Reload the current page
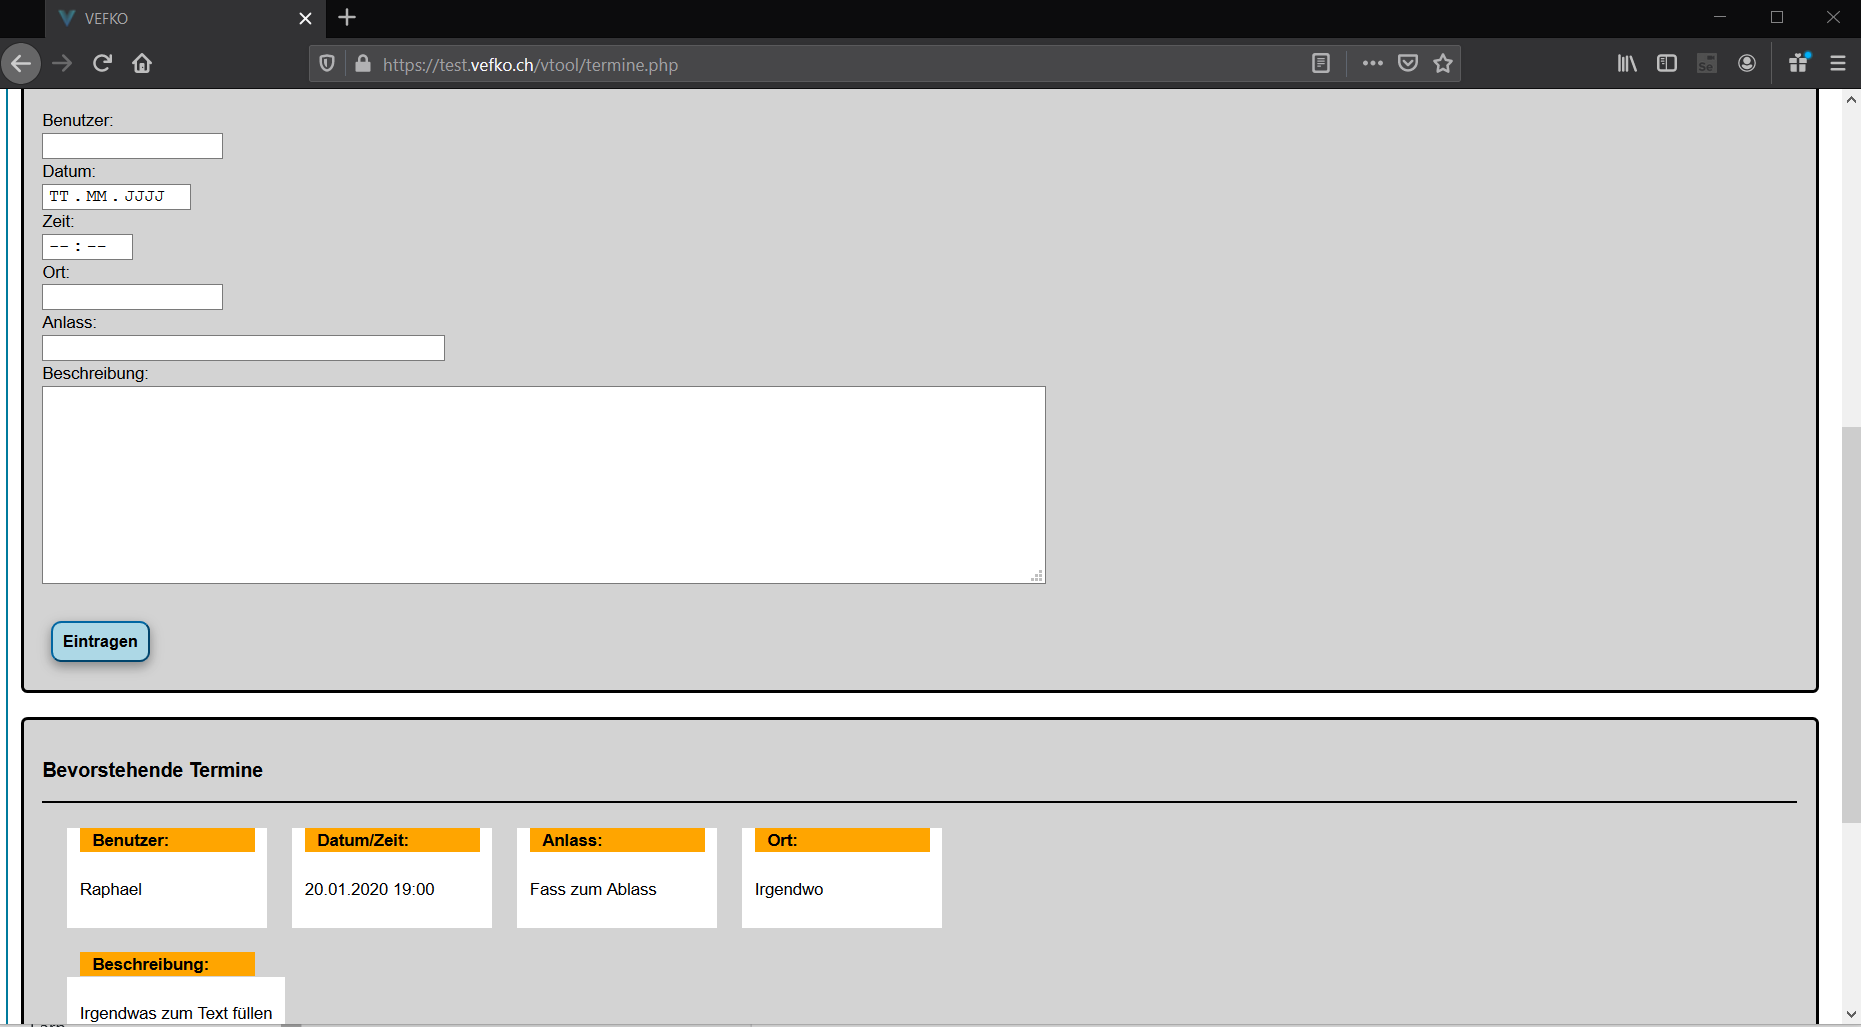Viewport: 1861px width, 1027px height. pyautogui.click(x=102, y=64)
